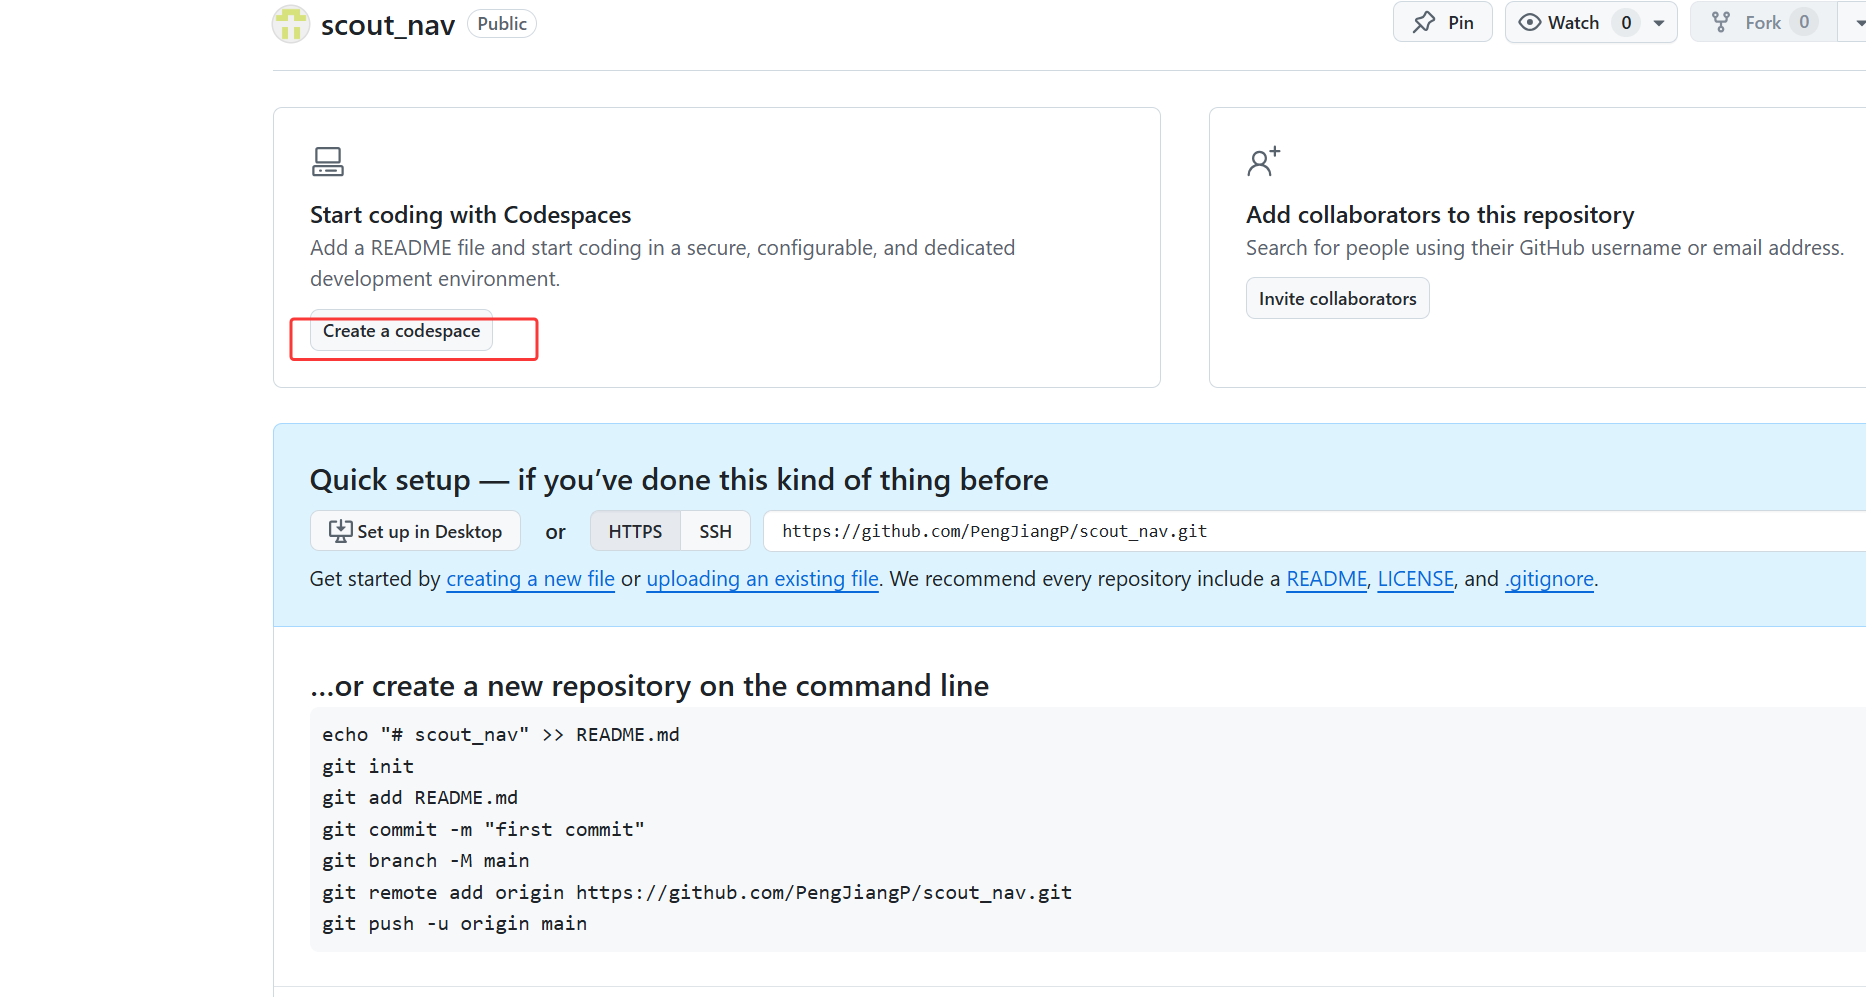This screenshot has height=997, width=1866.
Task: Click the desktop download icon on Set up in Desktop
Action: point(340,531)
